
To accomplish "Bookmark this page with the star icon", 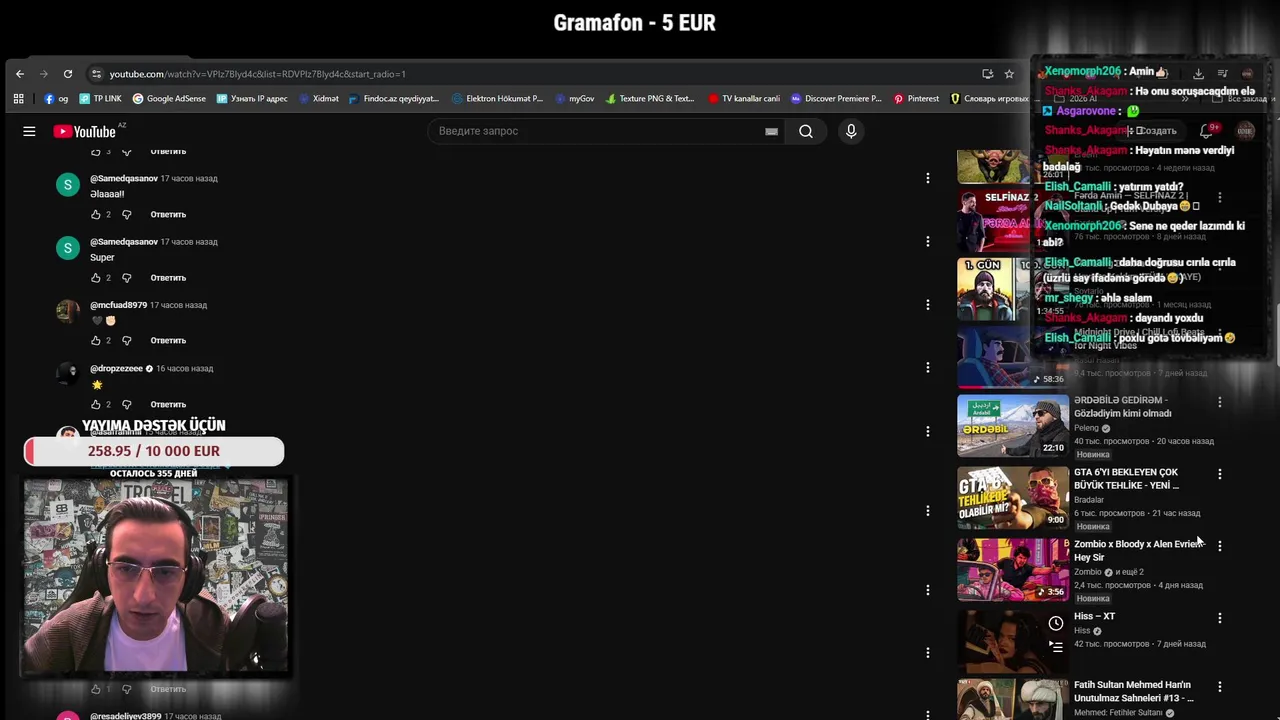I will (1009, 74).
